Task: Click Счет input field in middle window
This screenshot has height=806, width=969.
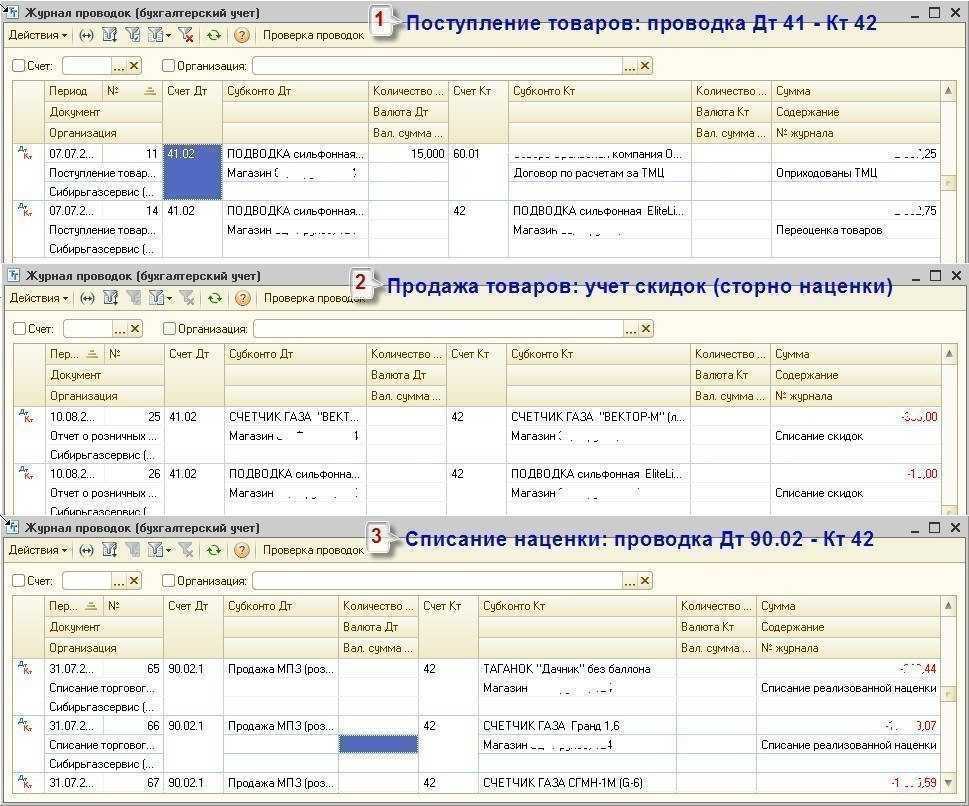Action: 88,329
